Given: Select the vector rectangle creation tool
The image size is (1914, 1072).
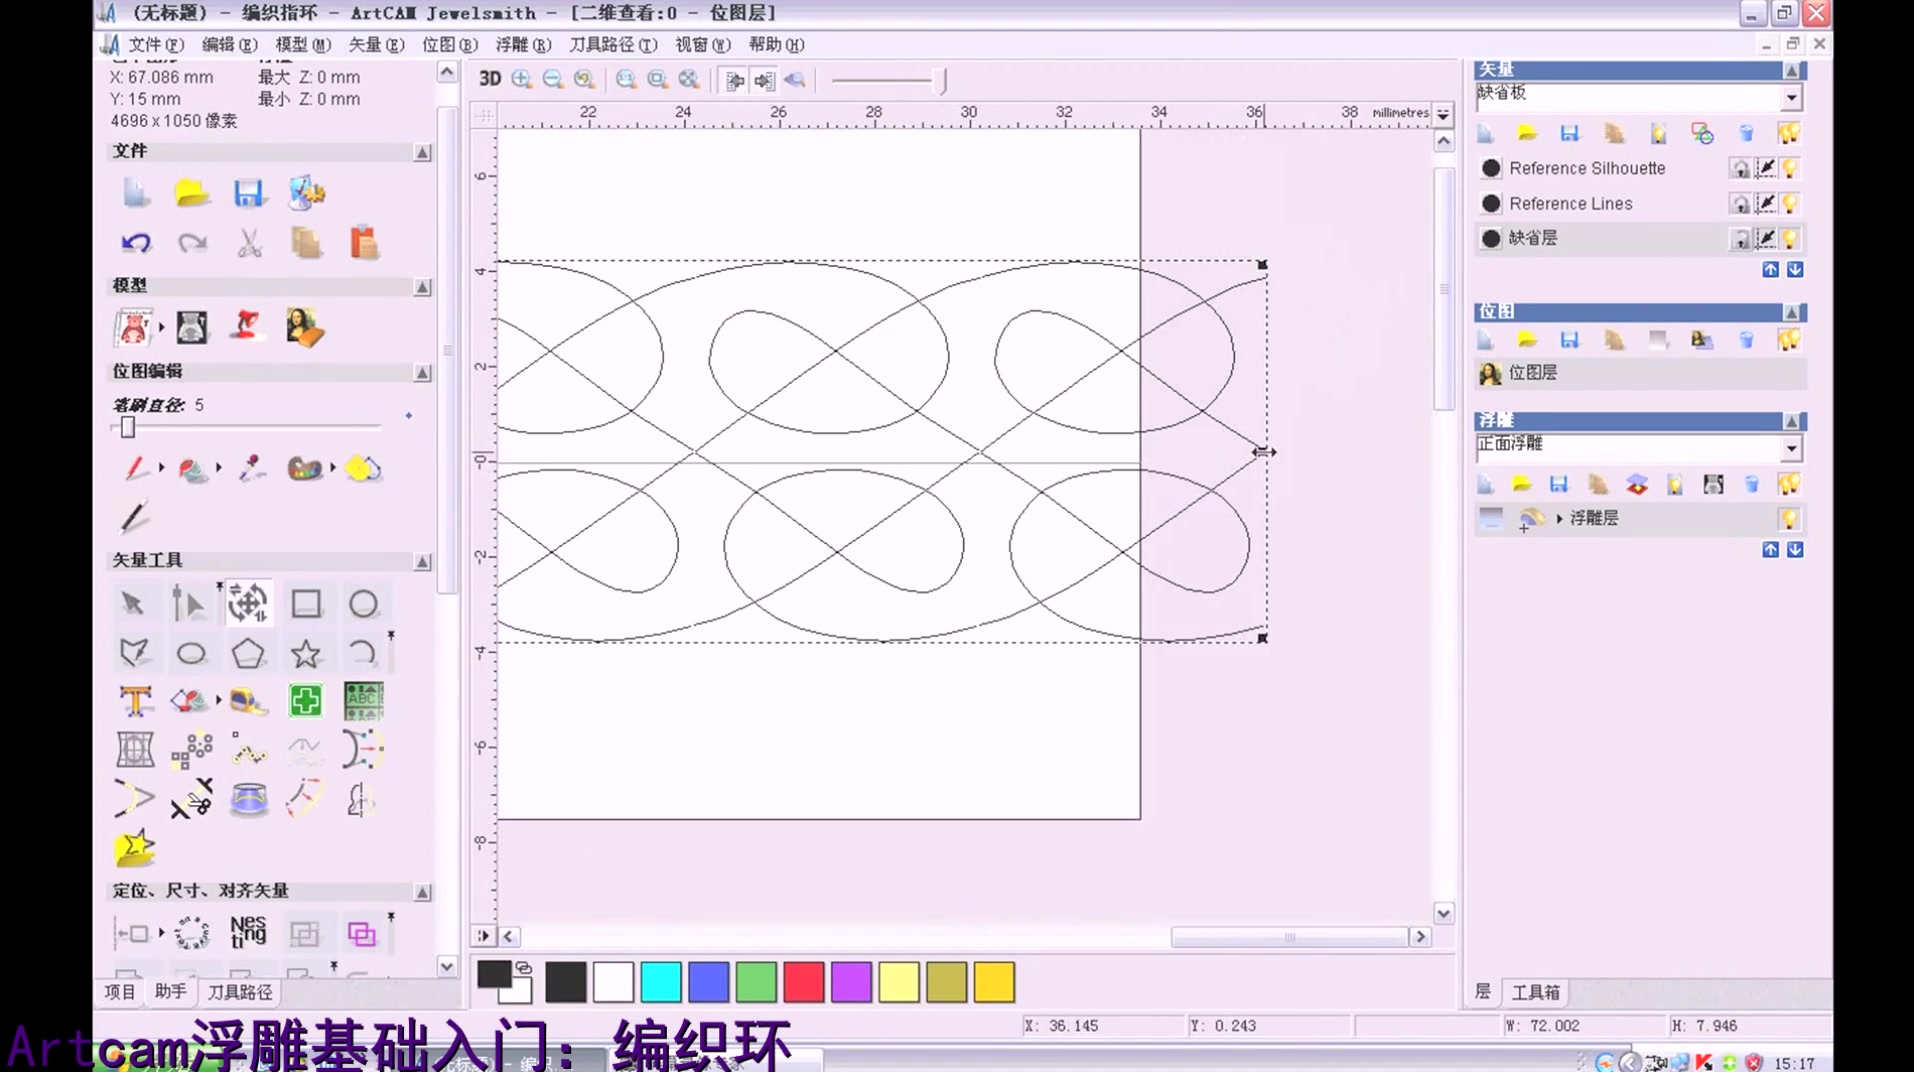Looking at the screenshot, I should click(x=307, y=603).
